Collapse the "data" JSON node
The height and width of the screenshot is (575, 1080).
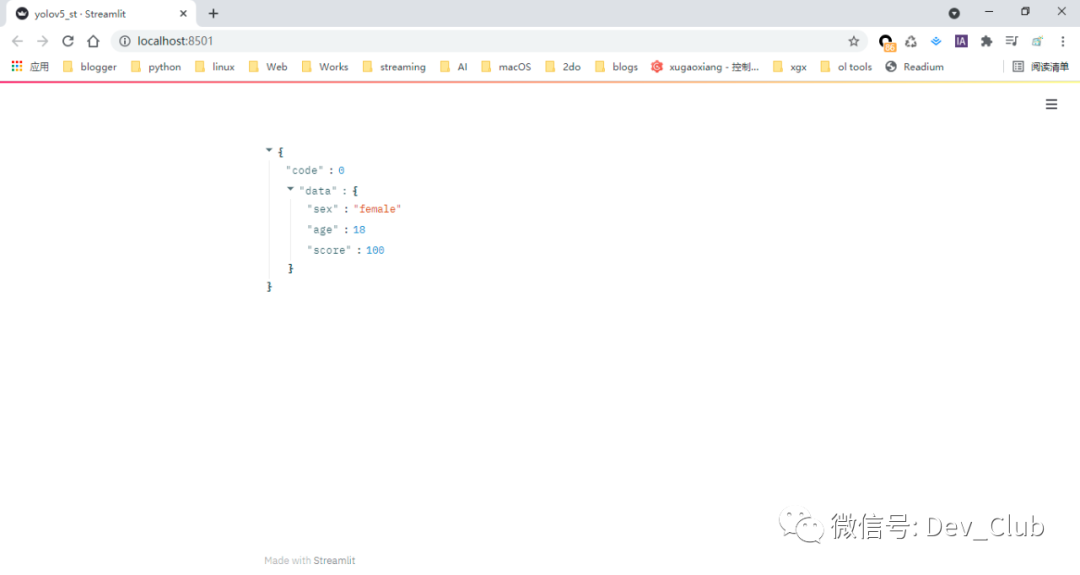click(x=290, y=189)
